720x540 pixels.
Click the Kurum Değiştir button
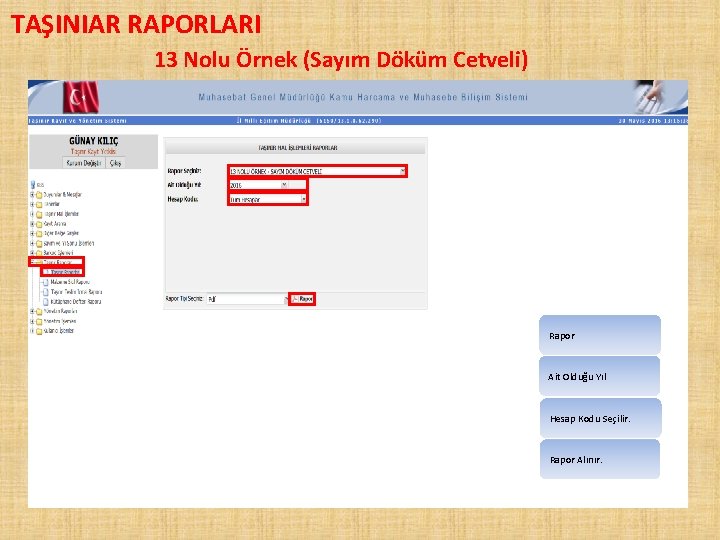click(x=84, y=163)
